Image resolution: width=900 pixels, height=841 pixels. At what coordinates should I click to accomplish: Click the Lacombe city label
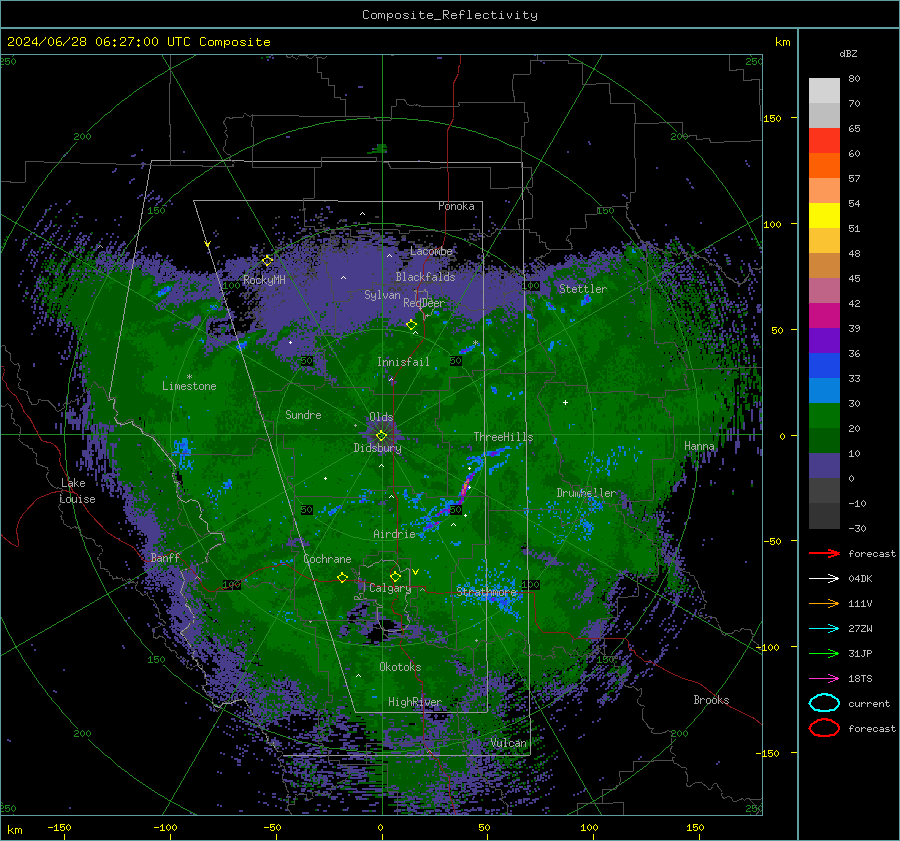[431, 251]
